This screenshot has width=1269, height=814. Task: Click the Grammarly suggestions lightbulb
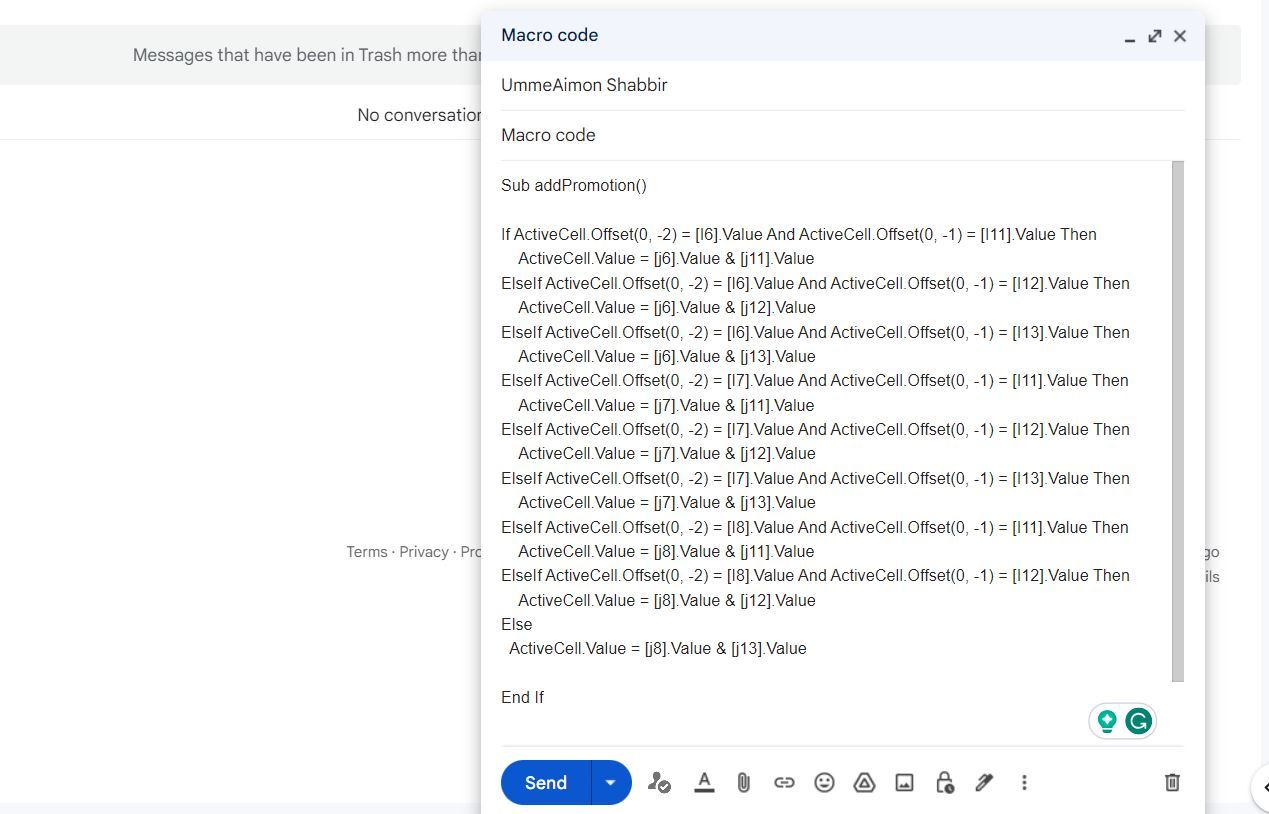(1108, 720)
